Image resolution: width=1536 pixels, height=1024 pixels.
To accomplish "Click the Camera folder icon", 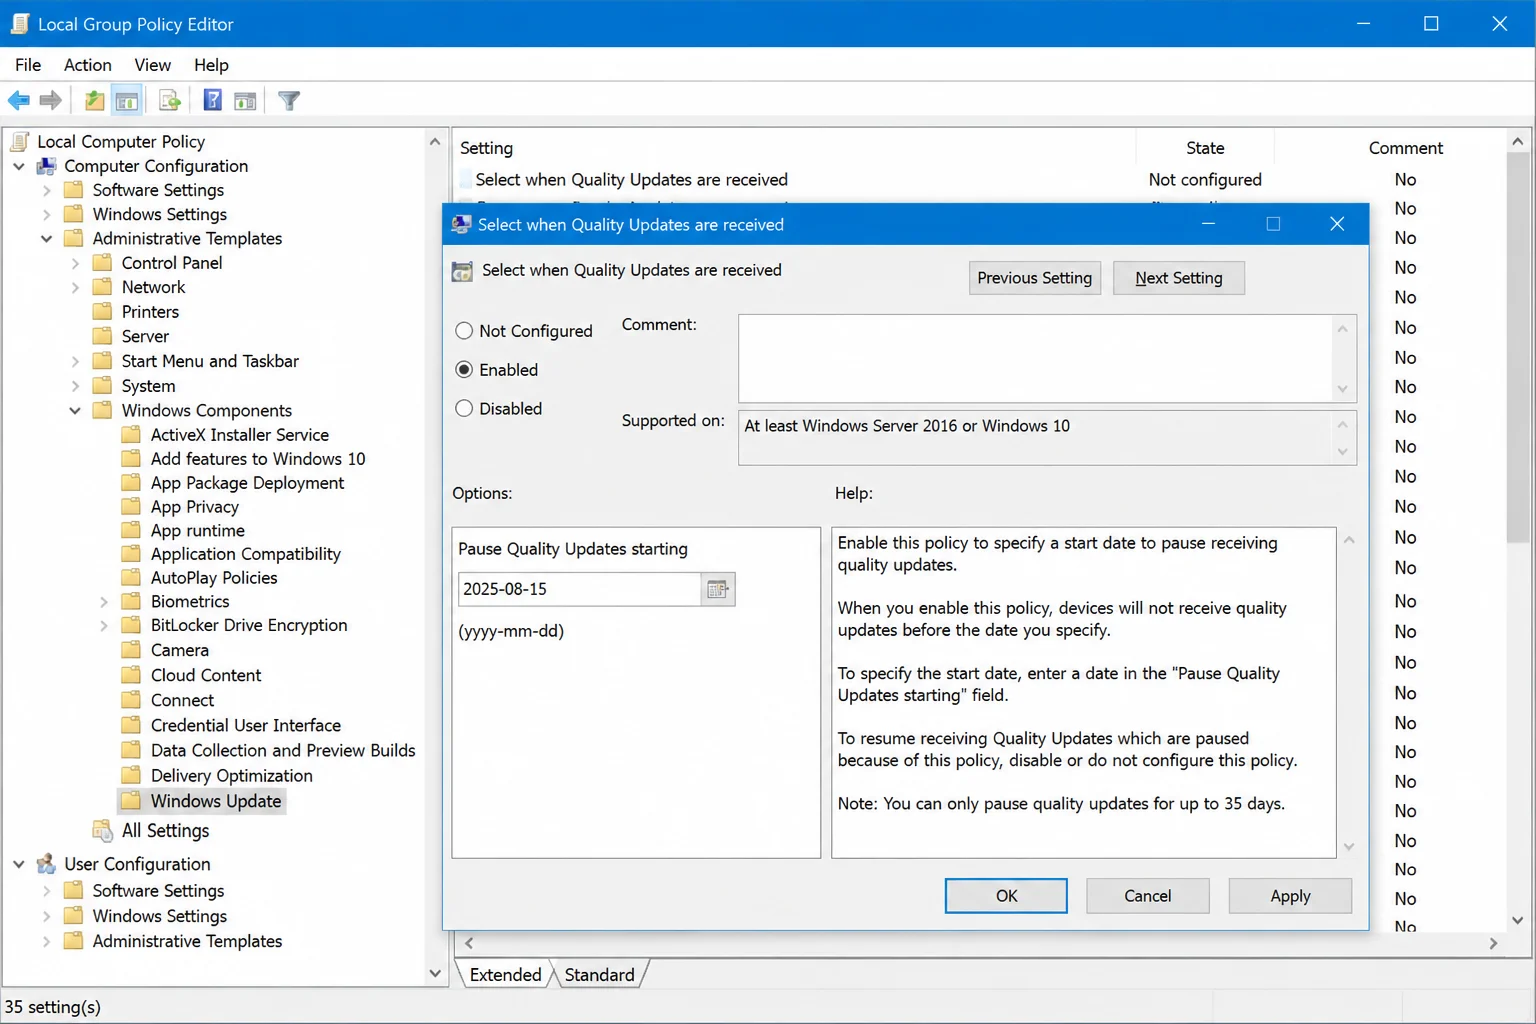I will (131, 650).
